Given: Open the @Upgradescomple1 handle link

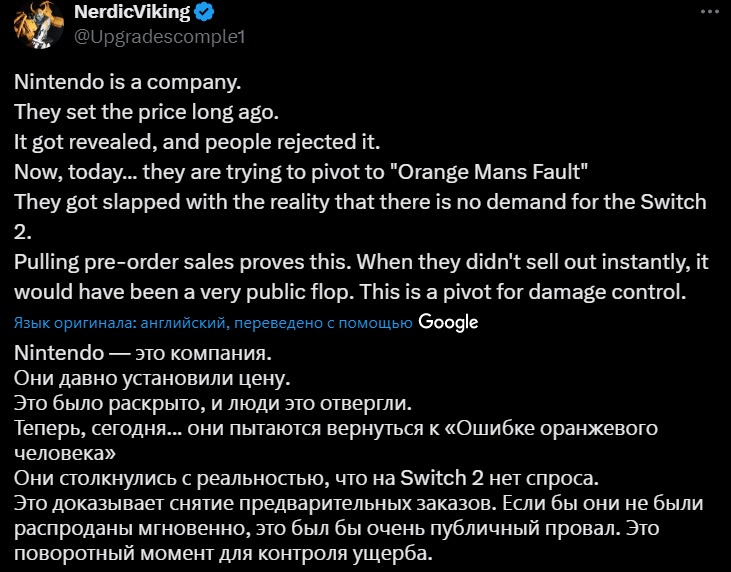Looking at the screenshot, I should (159, 36).
